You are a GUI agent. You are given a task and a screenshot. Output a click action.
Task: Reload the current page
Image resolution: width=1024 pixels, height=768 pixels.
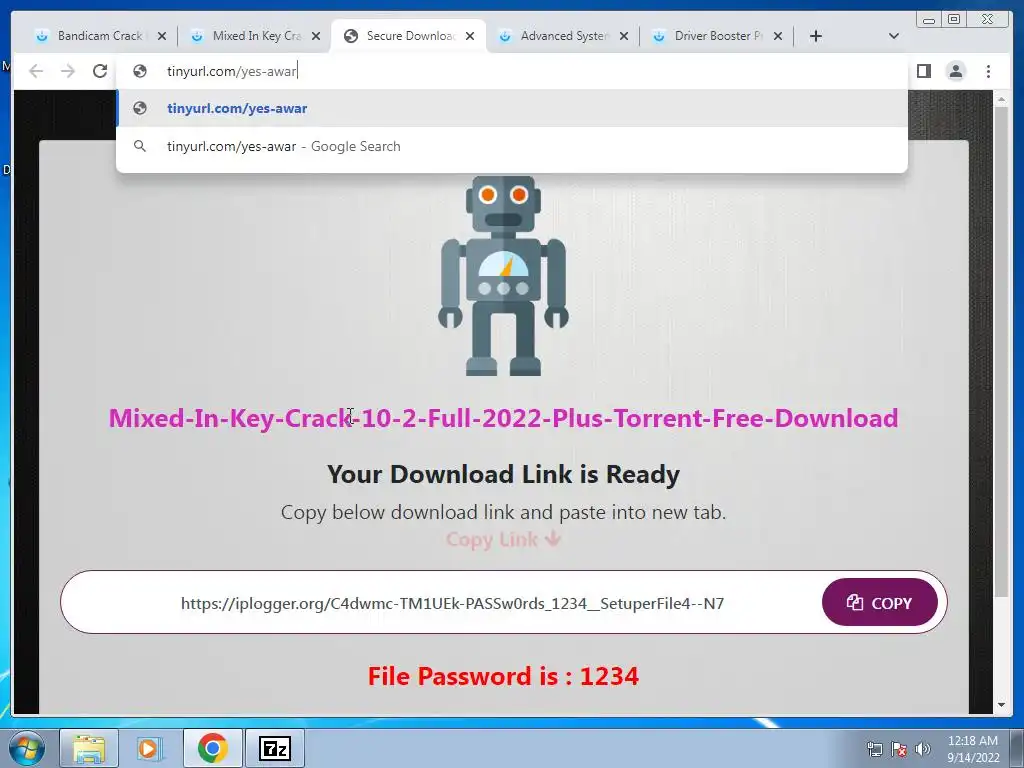pos(100,71)
